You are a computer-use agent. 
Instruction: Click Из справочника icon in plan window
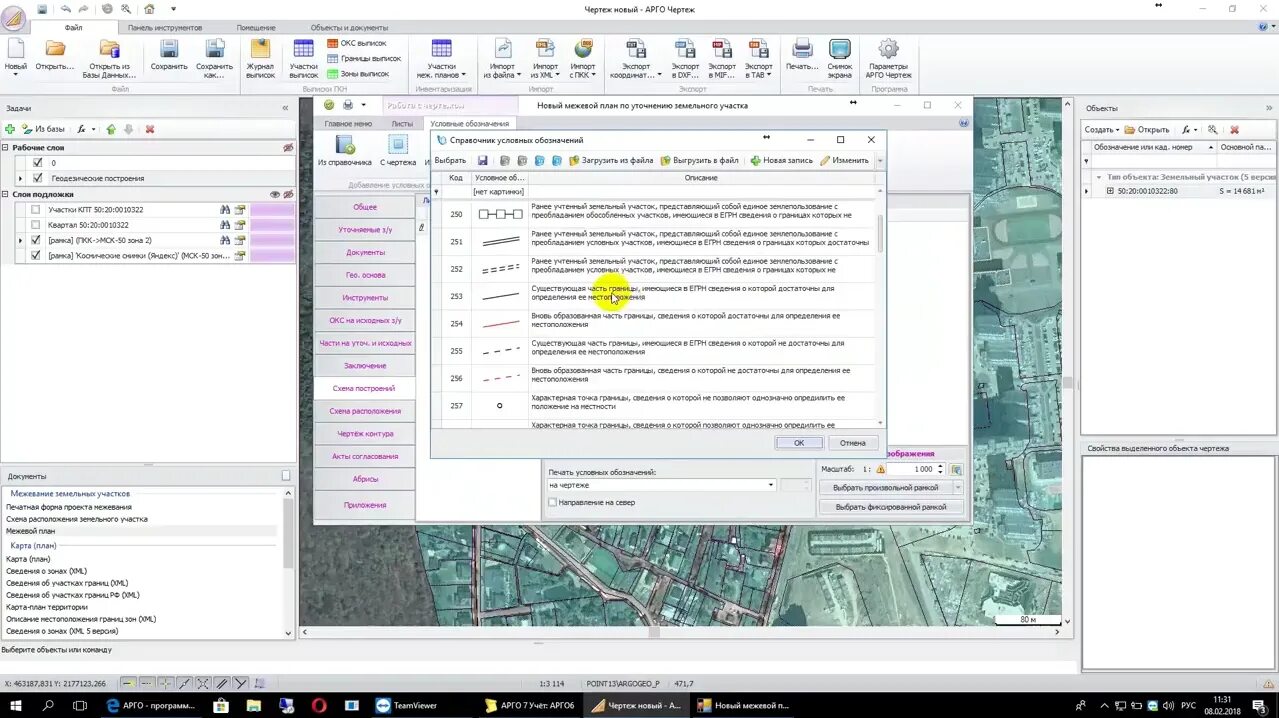coord(345,151)
